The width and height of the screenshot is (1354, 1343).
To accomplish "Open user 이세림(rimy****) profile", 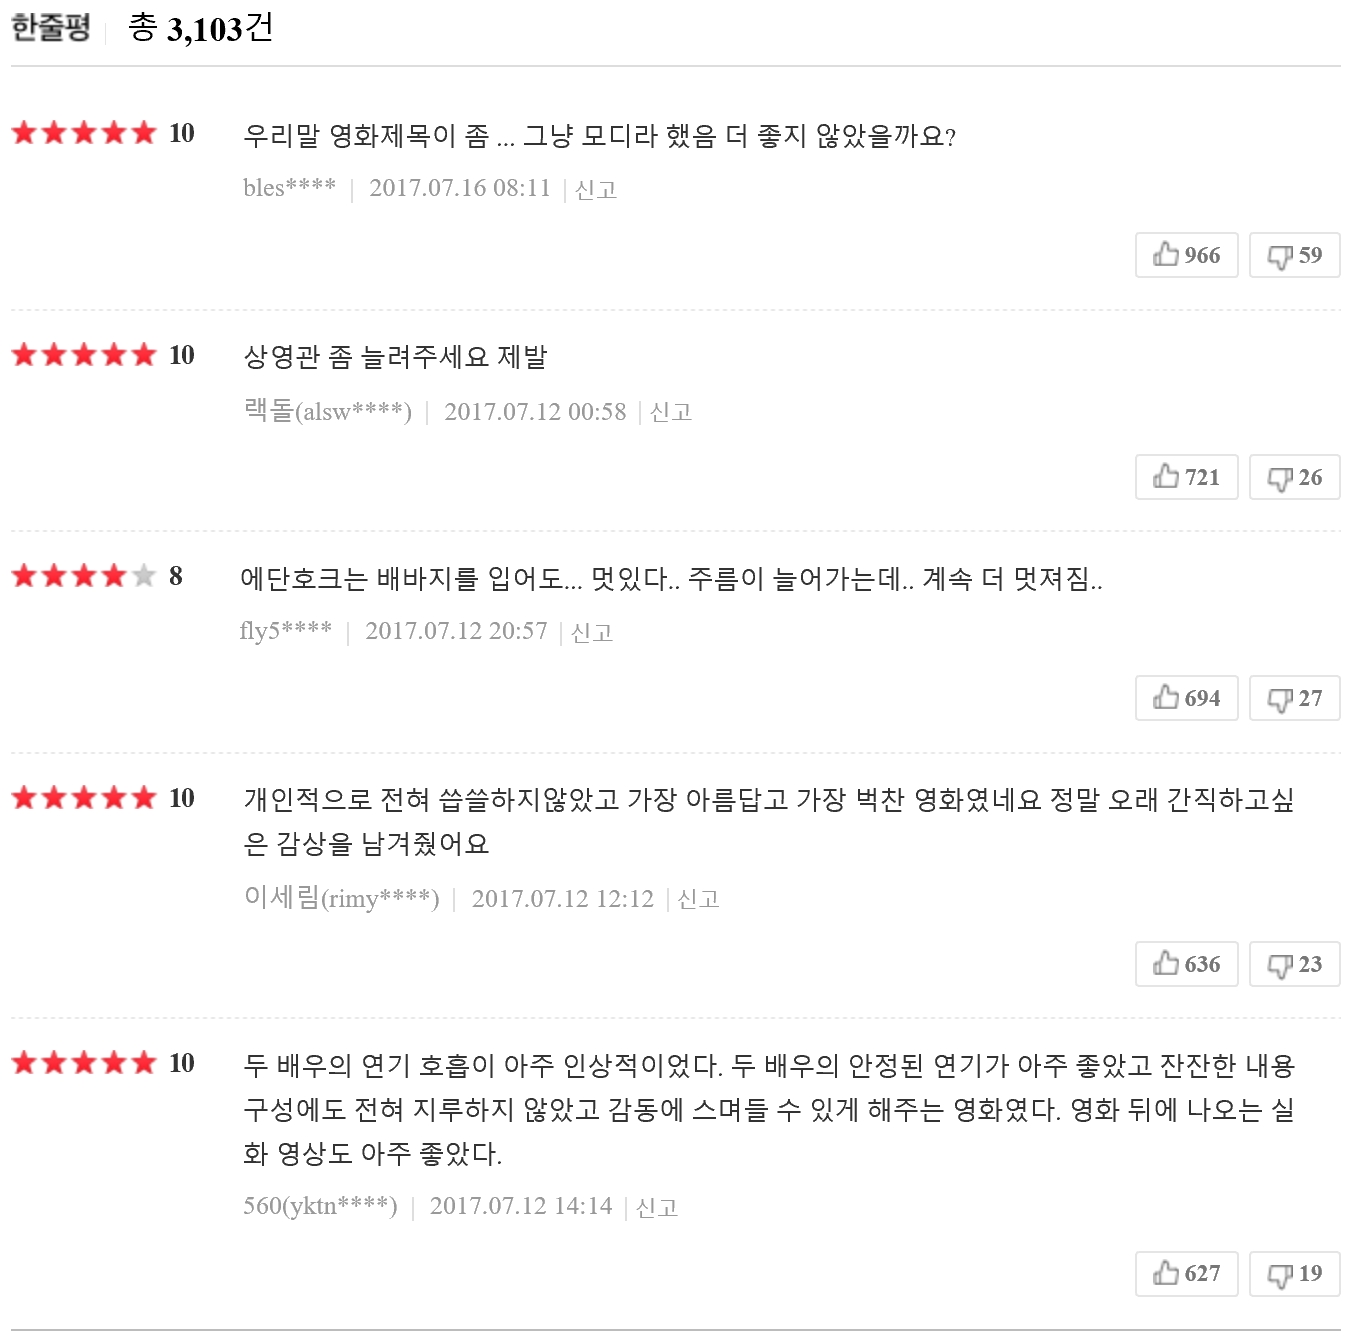I will [x=342, y=898].
